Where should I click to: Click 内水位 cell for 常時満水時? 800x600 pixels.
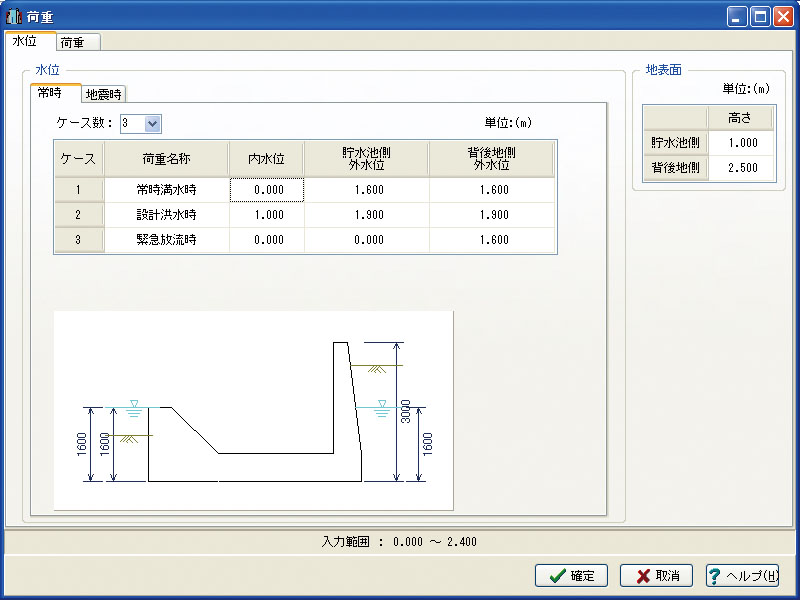point(267,190)
